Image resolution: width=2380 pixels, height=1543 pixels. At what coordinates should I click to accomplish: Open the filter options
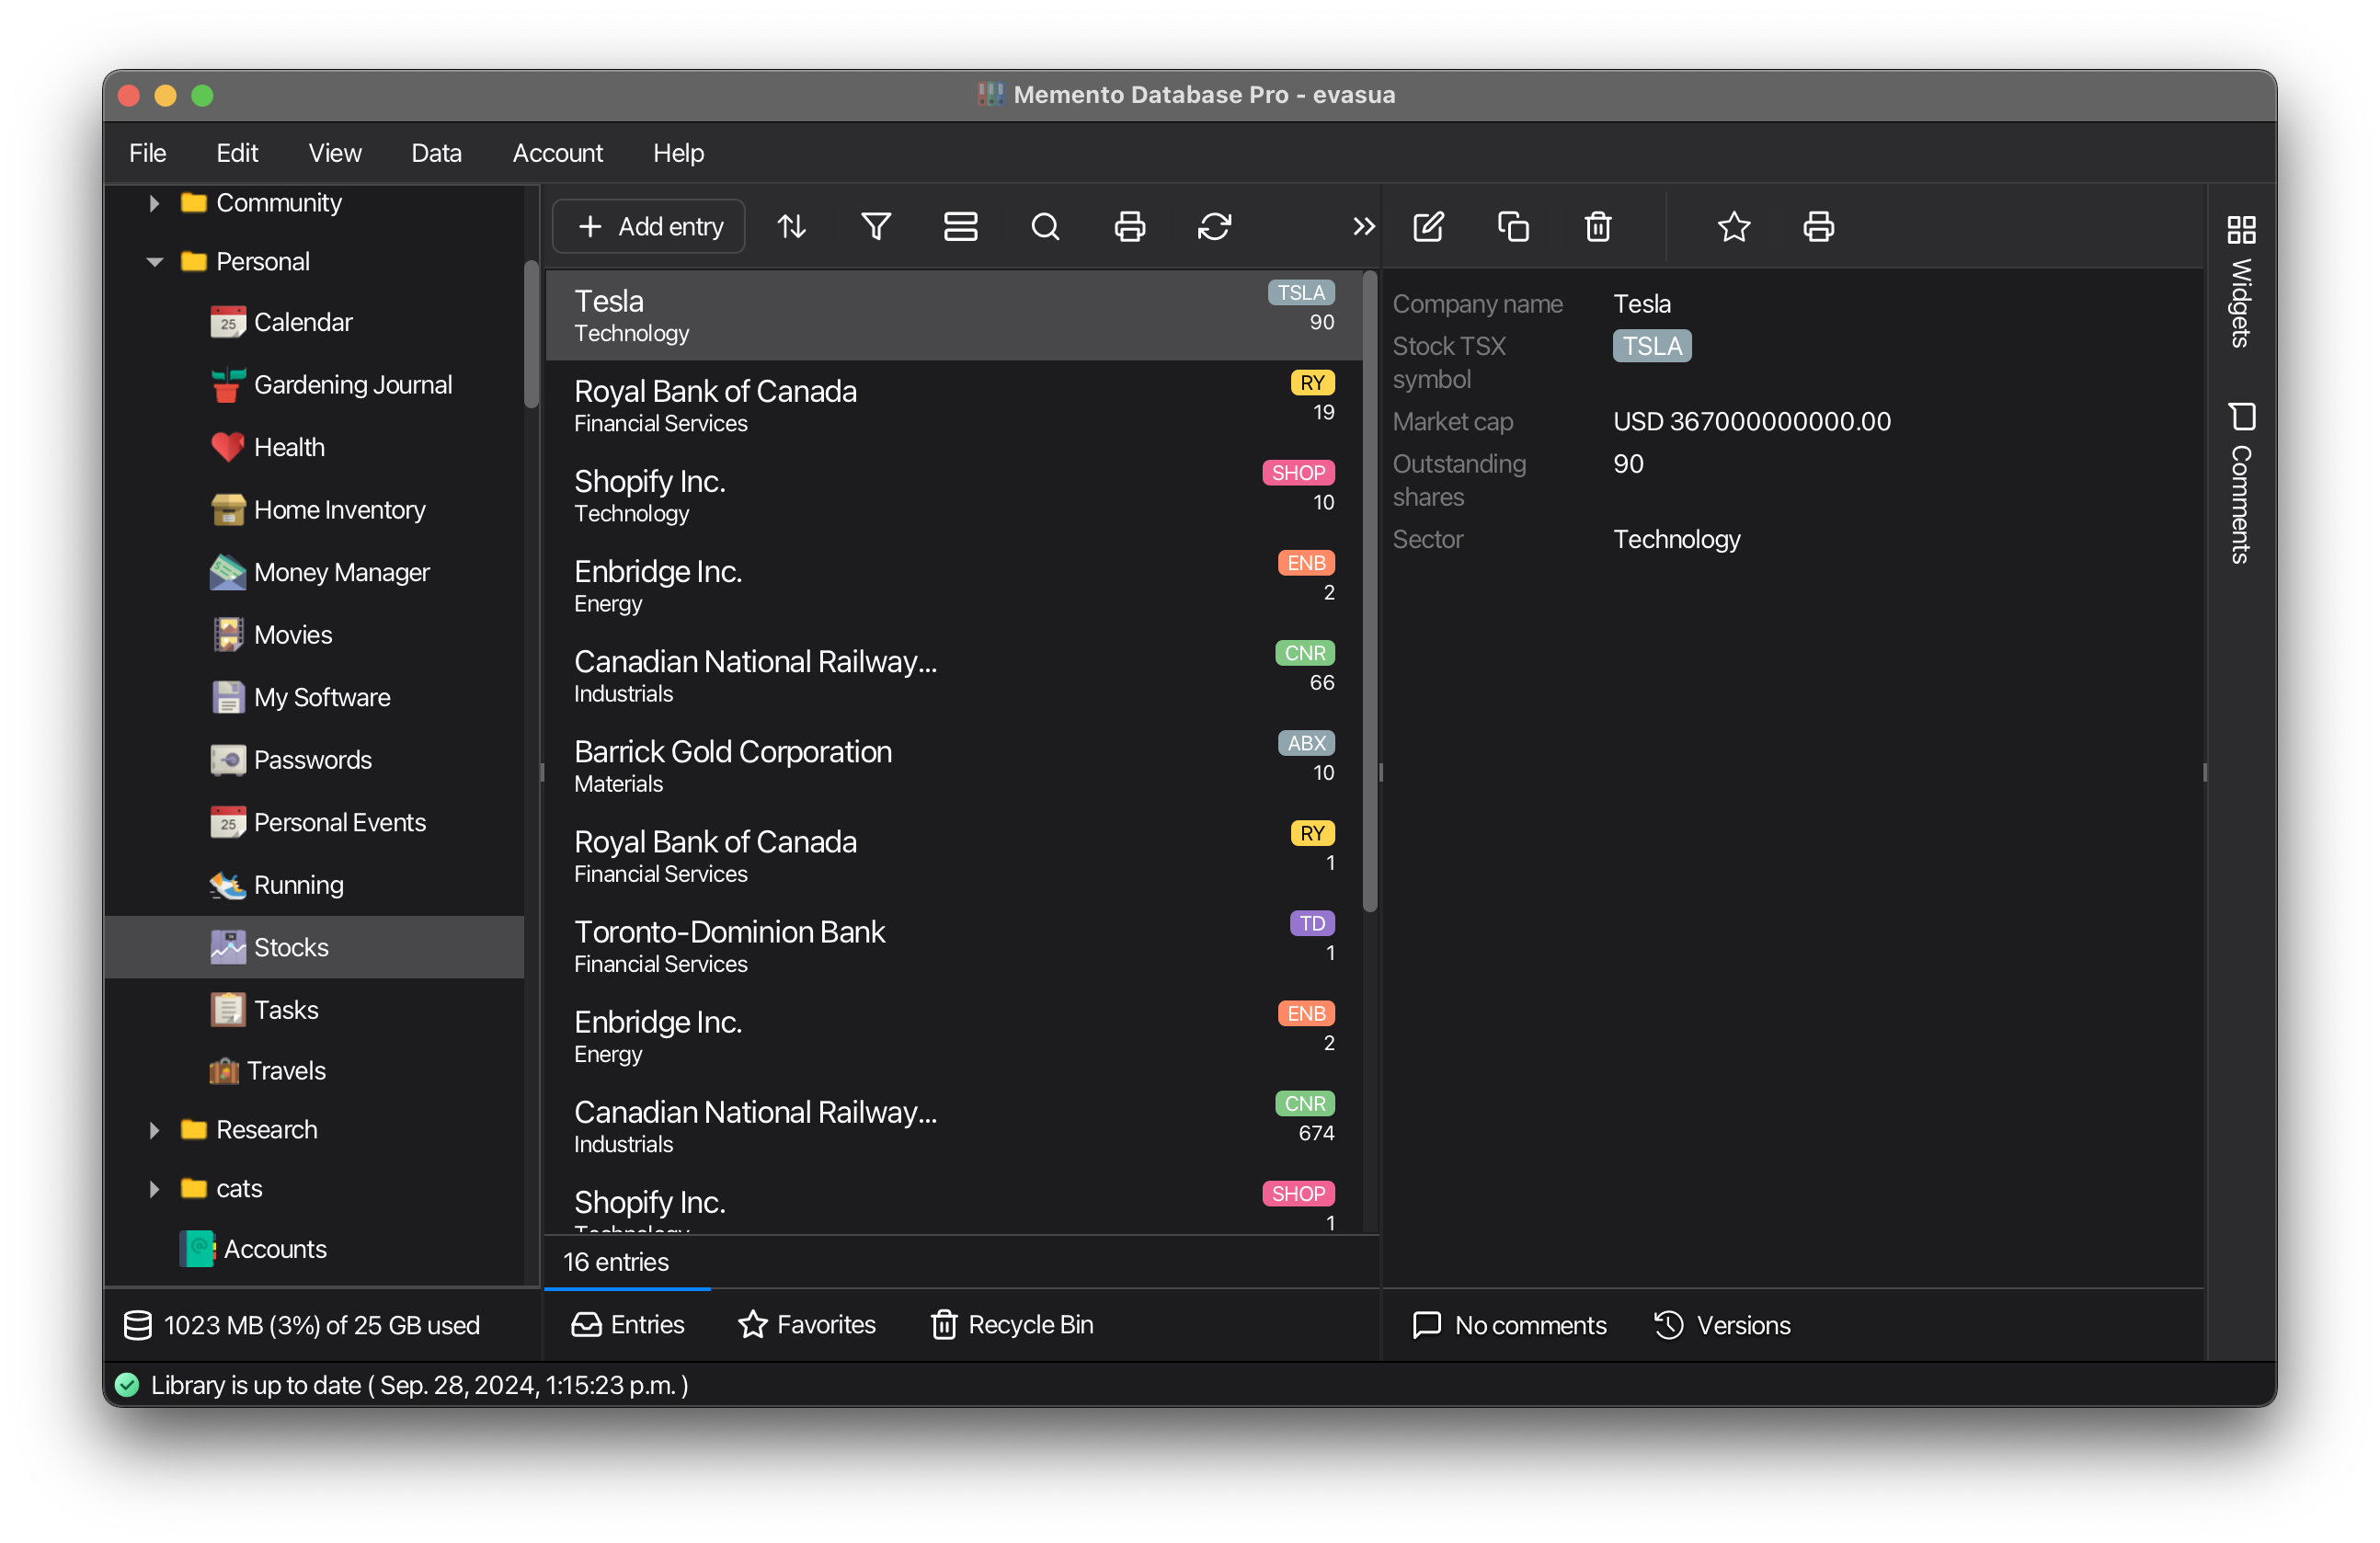(875, 226)
